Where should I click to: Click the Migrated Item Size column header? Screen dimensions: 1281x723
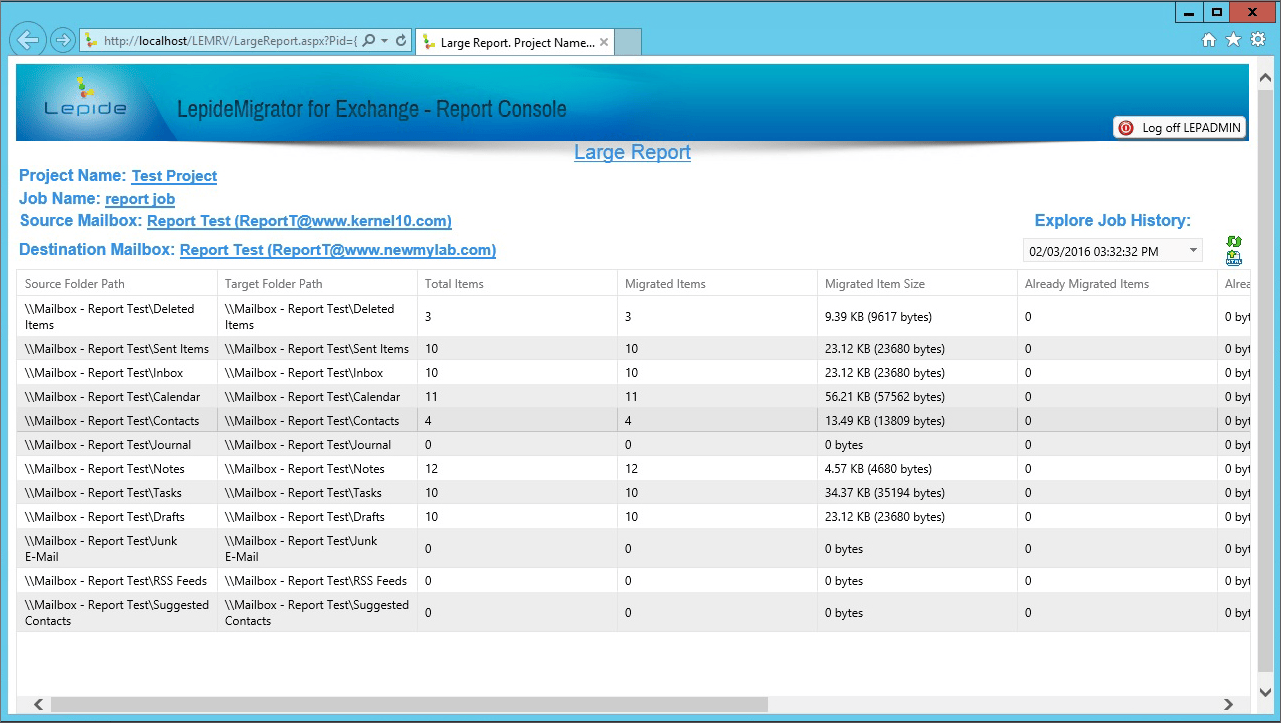pyautogui.click(x=917, y=284)
